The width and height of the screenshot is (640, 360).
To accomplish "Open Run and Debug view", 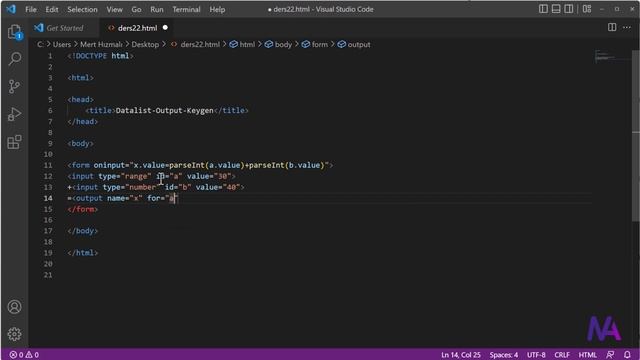I will pyautogui.click(x=14, y=114).
